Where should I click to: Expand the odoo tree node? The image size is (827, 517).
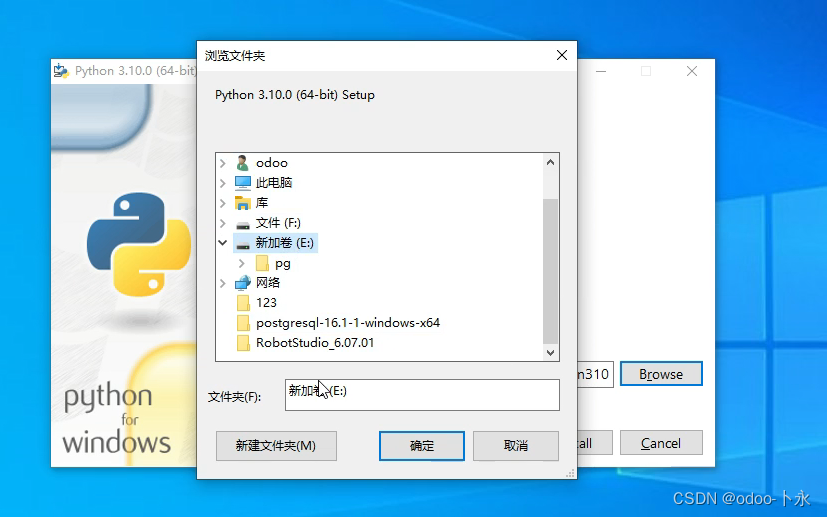pos(223,163)
